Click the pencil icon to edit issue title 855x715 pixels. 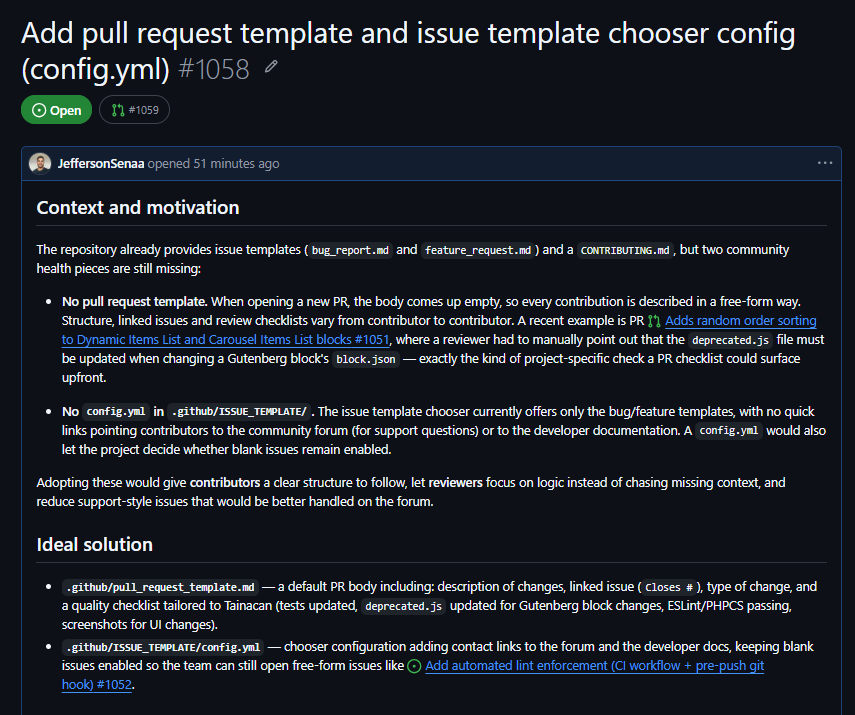[x=272, y=67]
